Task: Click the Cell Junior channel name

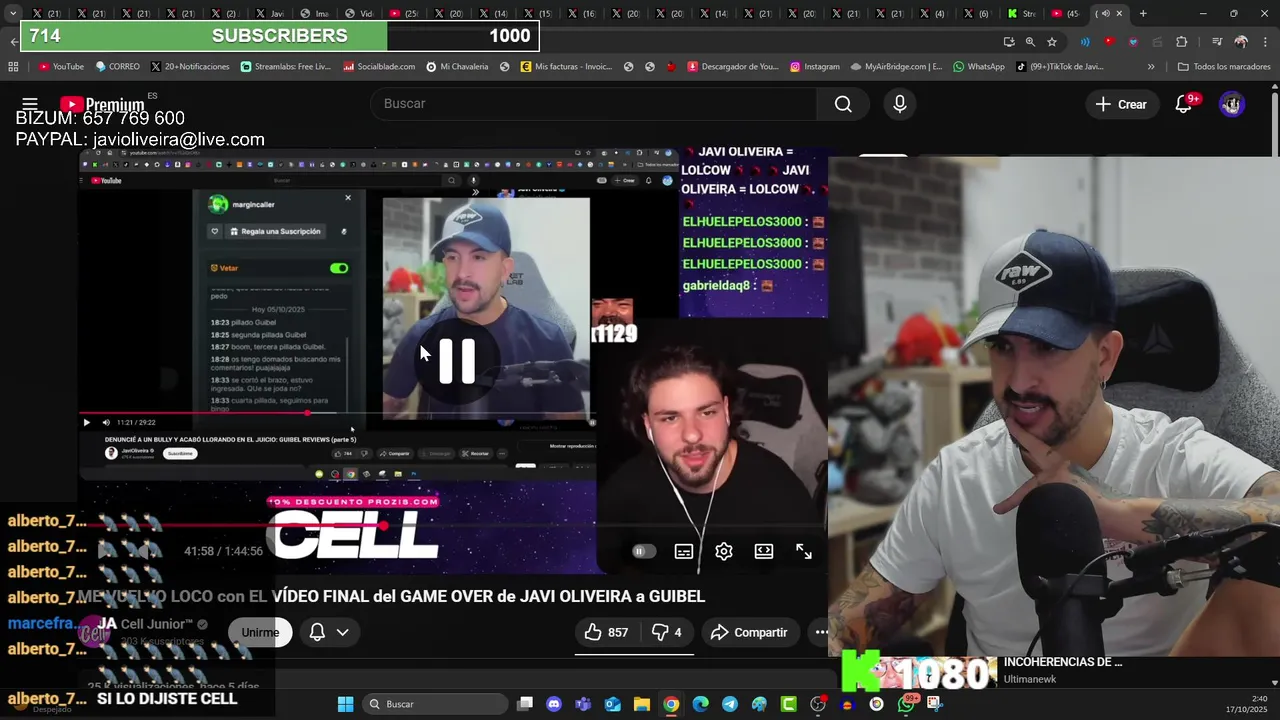Action: click(156, 624)
